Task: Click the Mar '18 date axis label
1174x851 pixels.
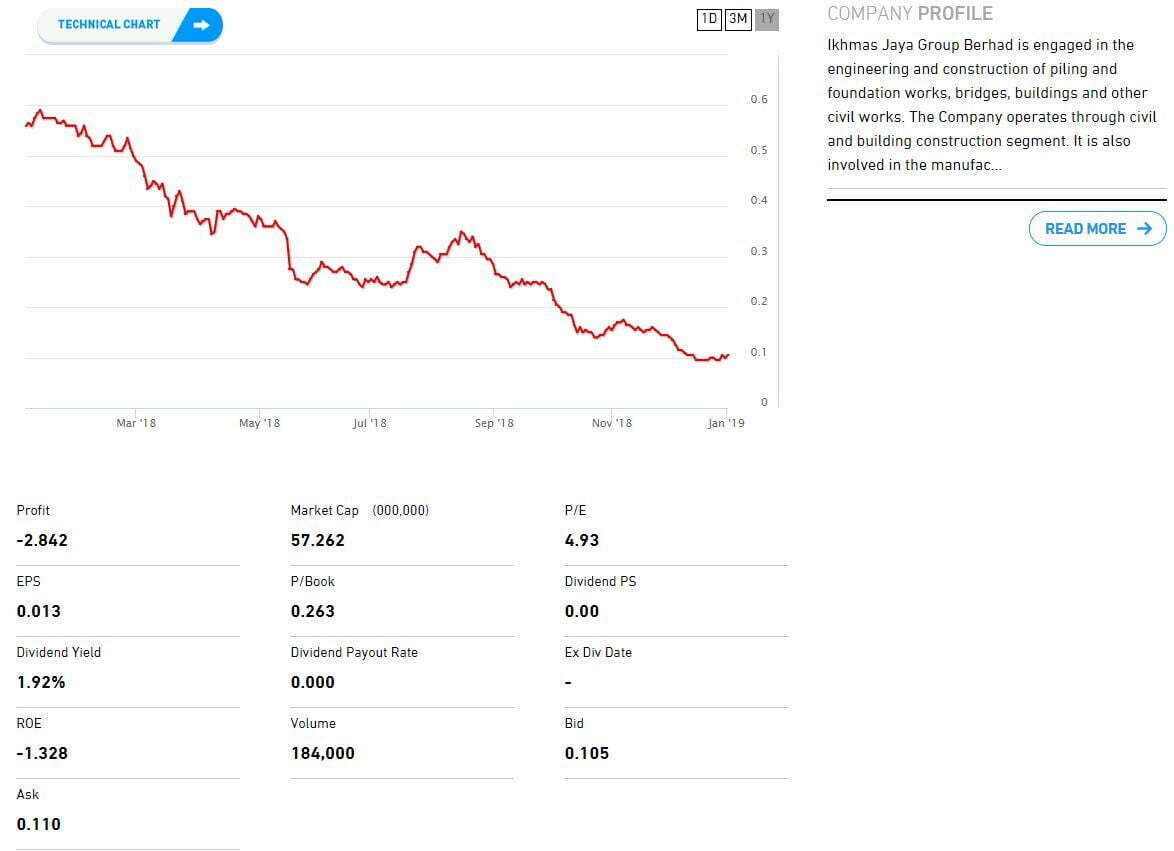Action: pyautogui.click(x=136, y=423)
